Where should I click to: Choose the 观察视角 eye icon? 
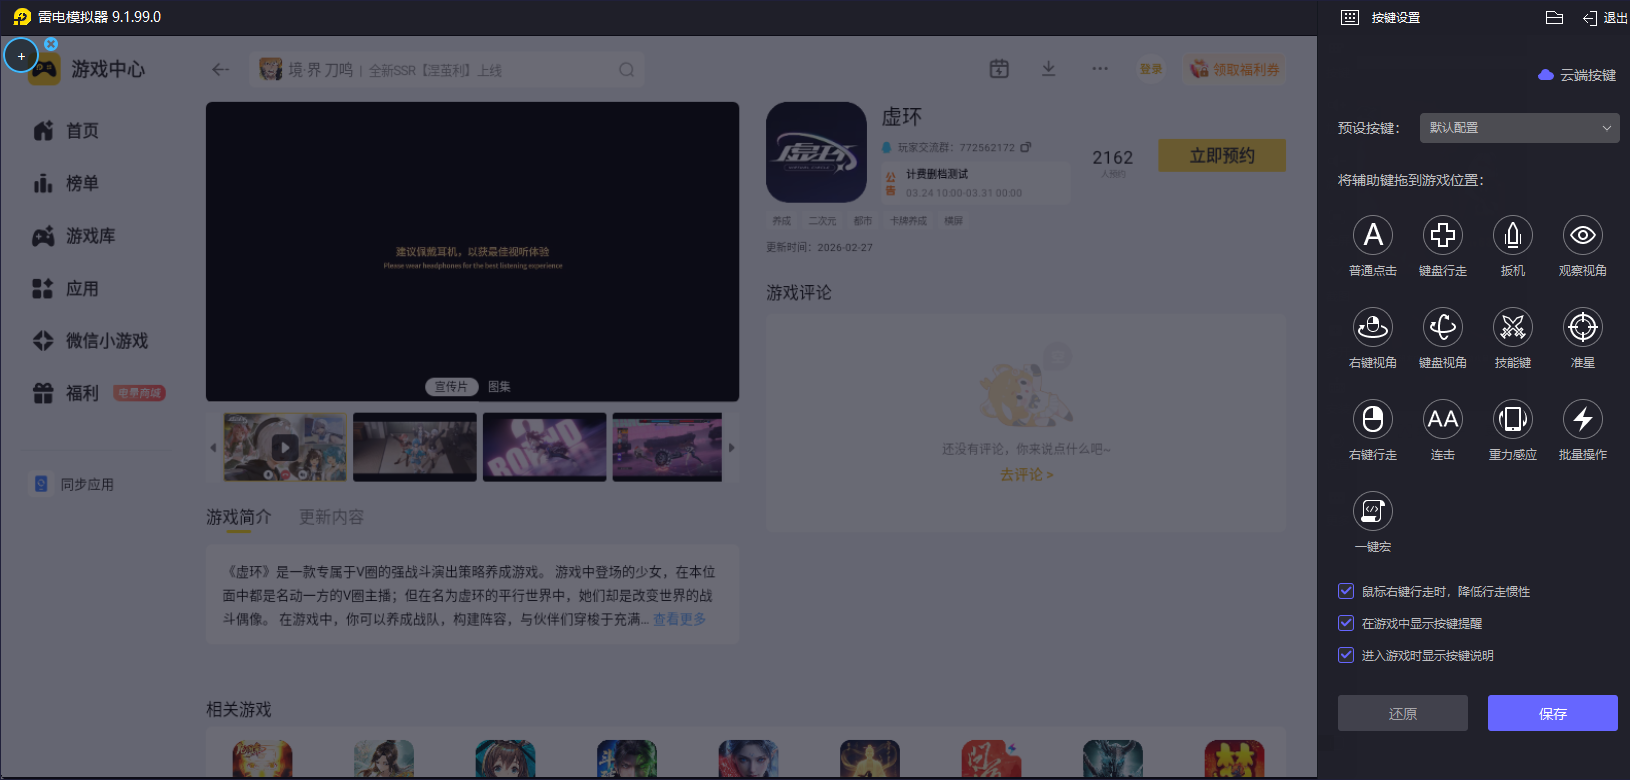[x=1582, y=235]
